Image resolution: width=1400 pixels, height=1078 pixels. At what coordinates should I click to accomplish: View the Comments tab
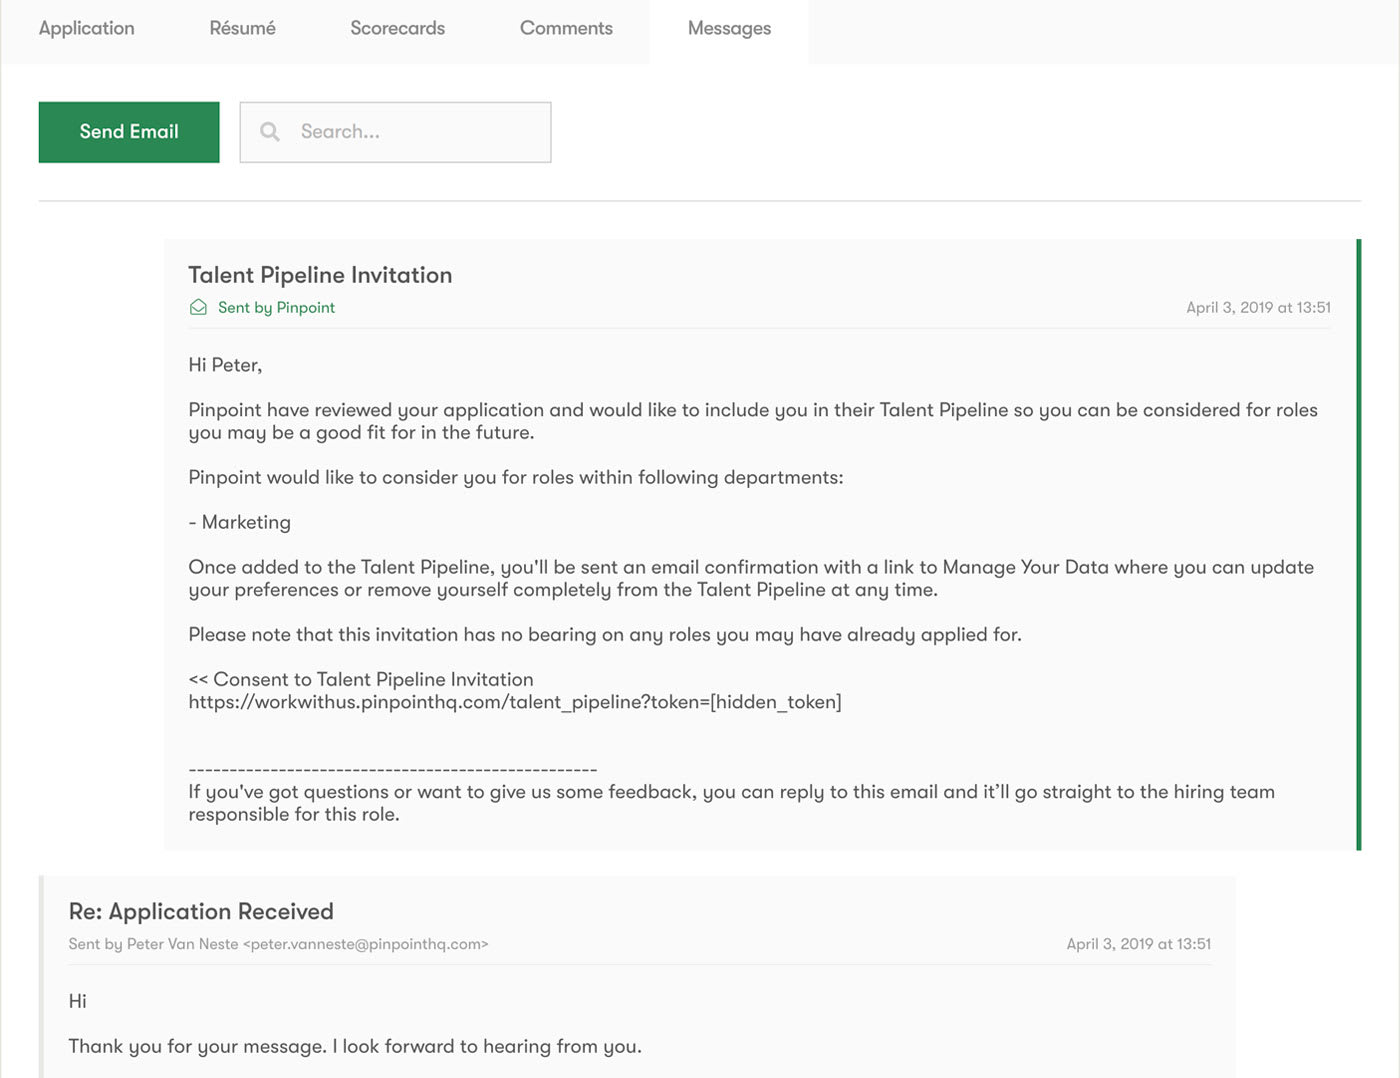pyautogui.click(x=566, y=28)
